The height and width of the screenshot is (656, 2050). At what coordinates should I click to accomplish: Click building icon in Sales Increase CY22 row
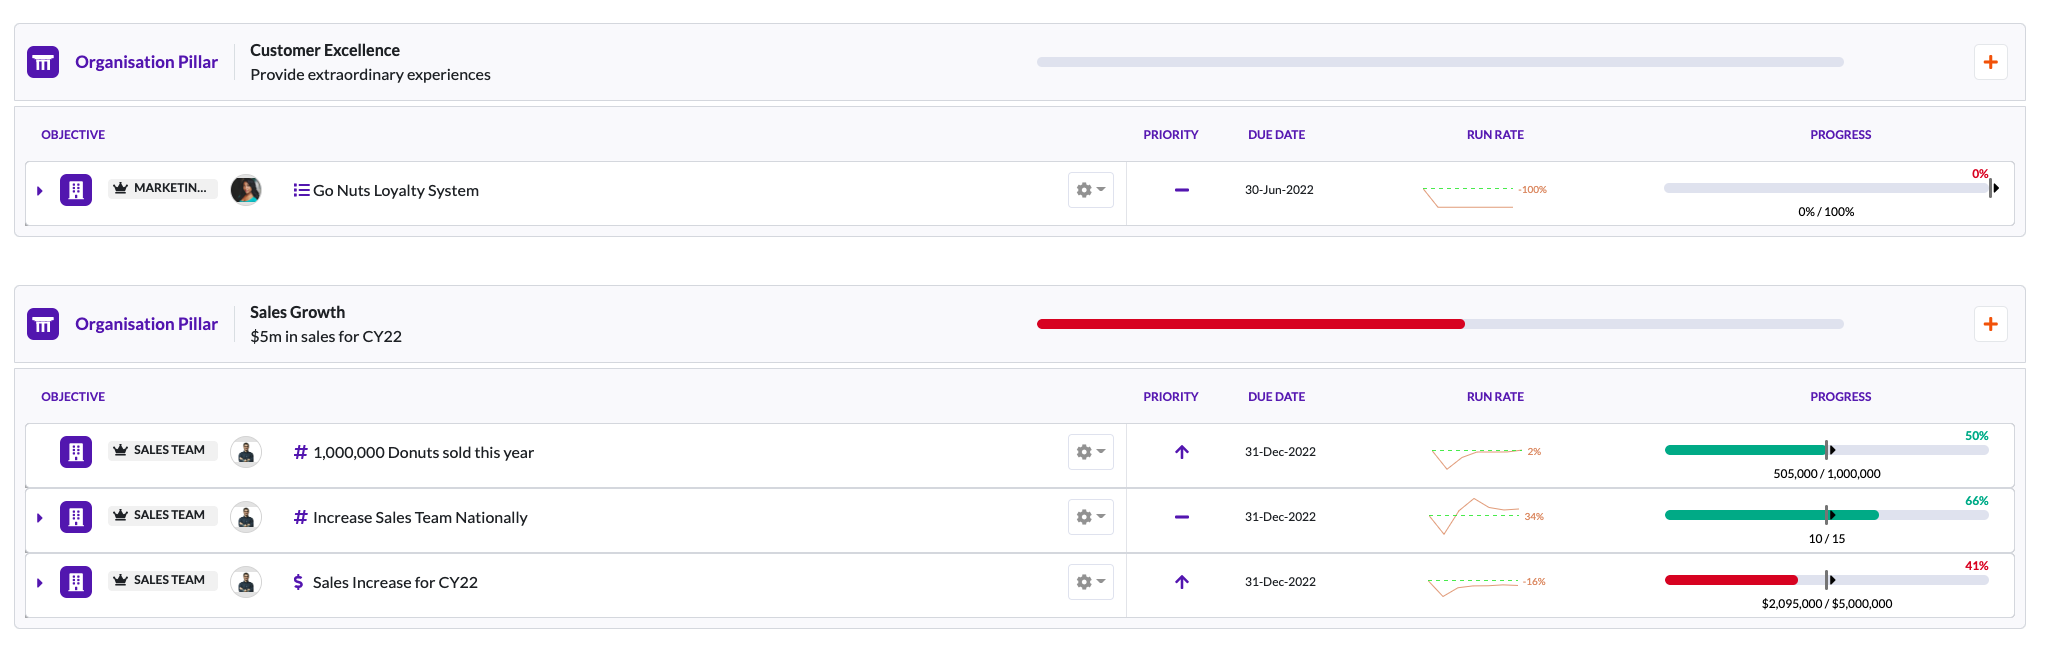pos(76,582)
